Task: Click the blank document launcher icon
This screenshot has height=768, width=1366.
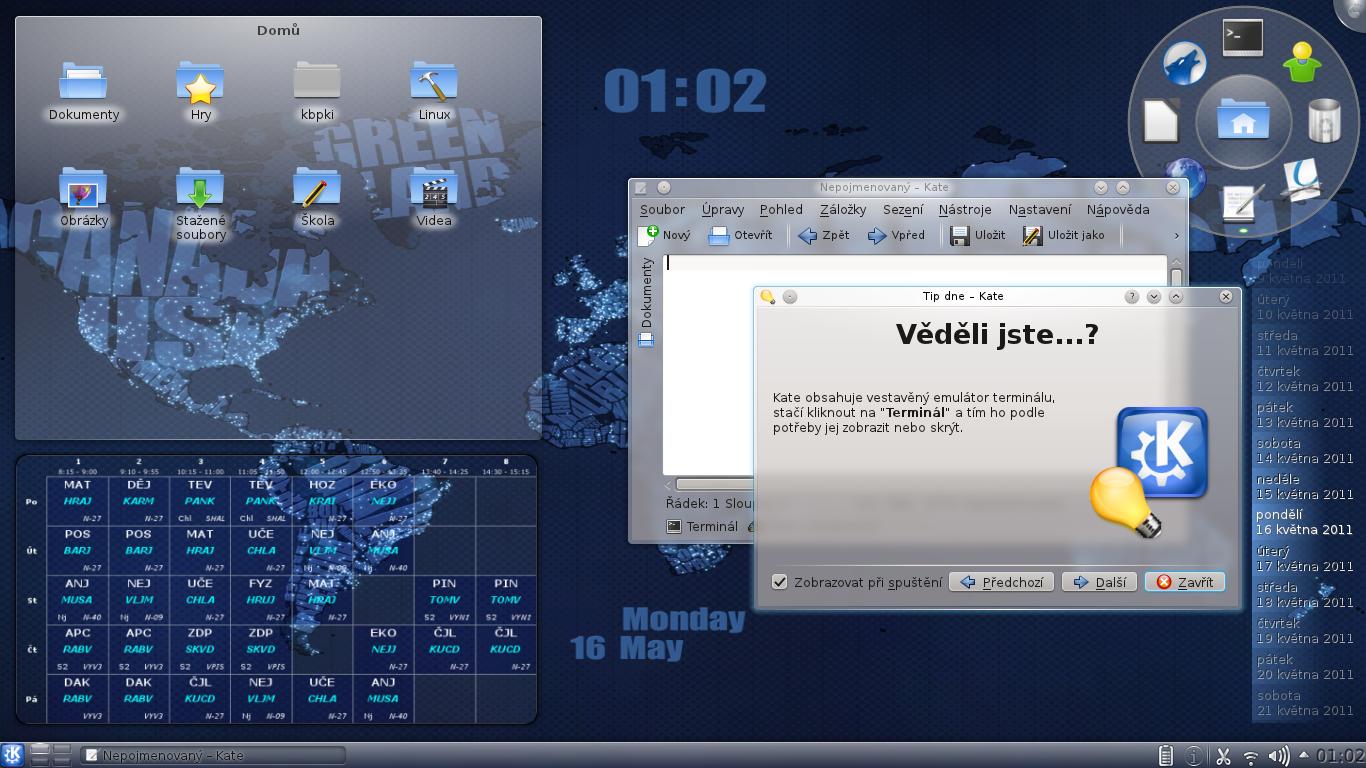Action: point(1161,121)
